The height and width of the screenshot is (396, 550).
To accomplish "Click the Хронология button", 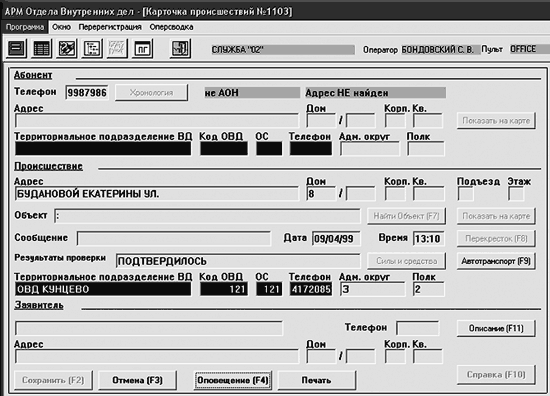I will pos(151,93).
